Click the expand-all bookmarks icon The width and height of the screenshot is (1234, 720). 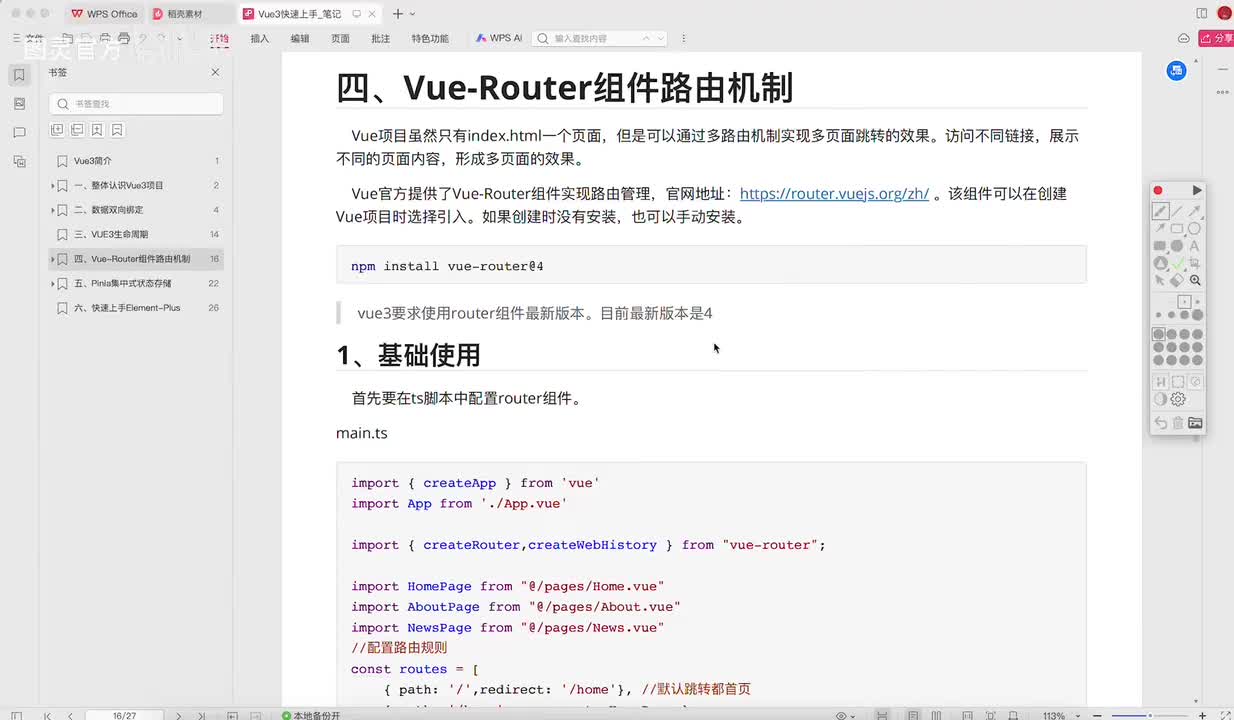pyautogui.click(x=57, y=130)
